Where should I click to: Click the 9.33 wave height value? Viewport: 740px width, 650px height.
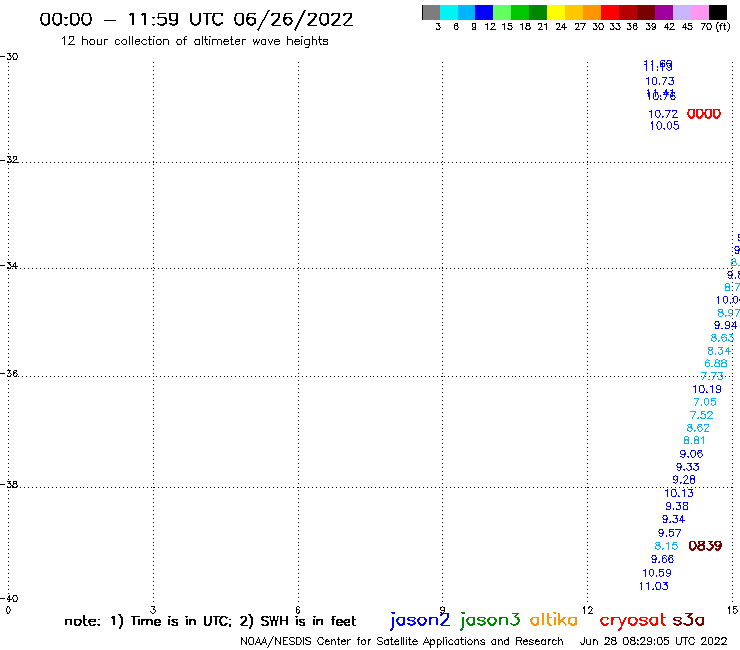688,467
